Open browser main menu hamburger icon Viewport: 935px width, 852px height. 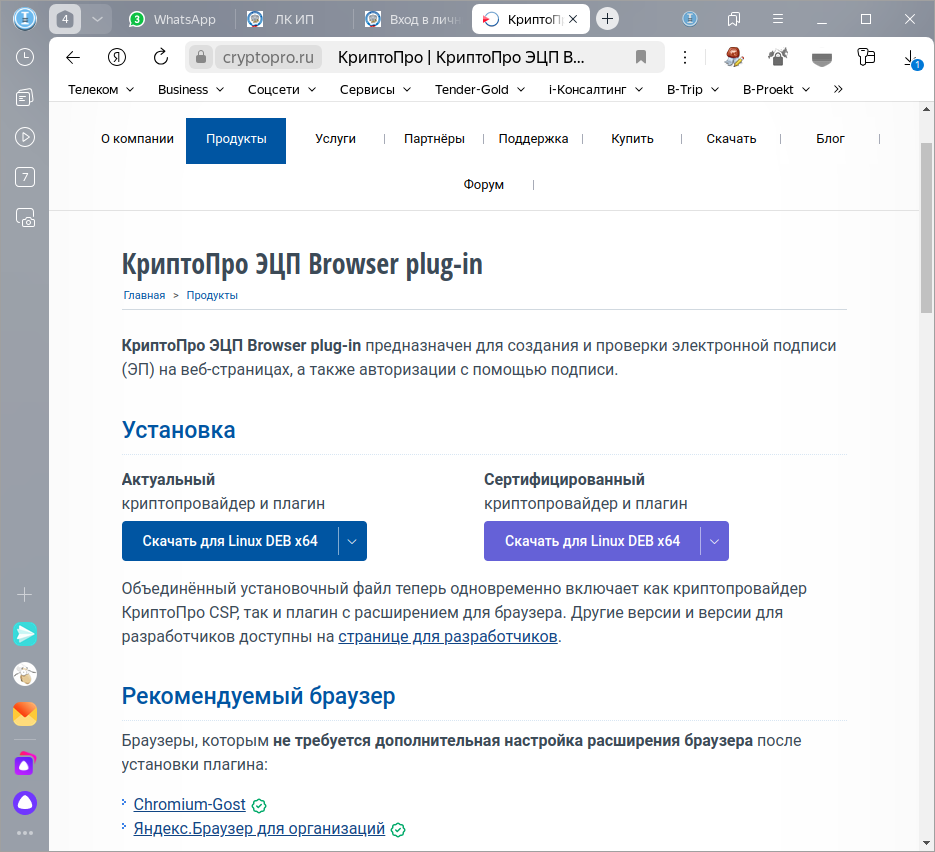coord(778,19)
